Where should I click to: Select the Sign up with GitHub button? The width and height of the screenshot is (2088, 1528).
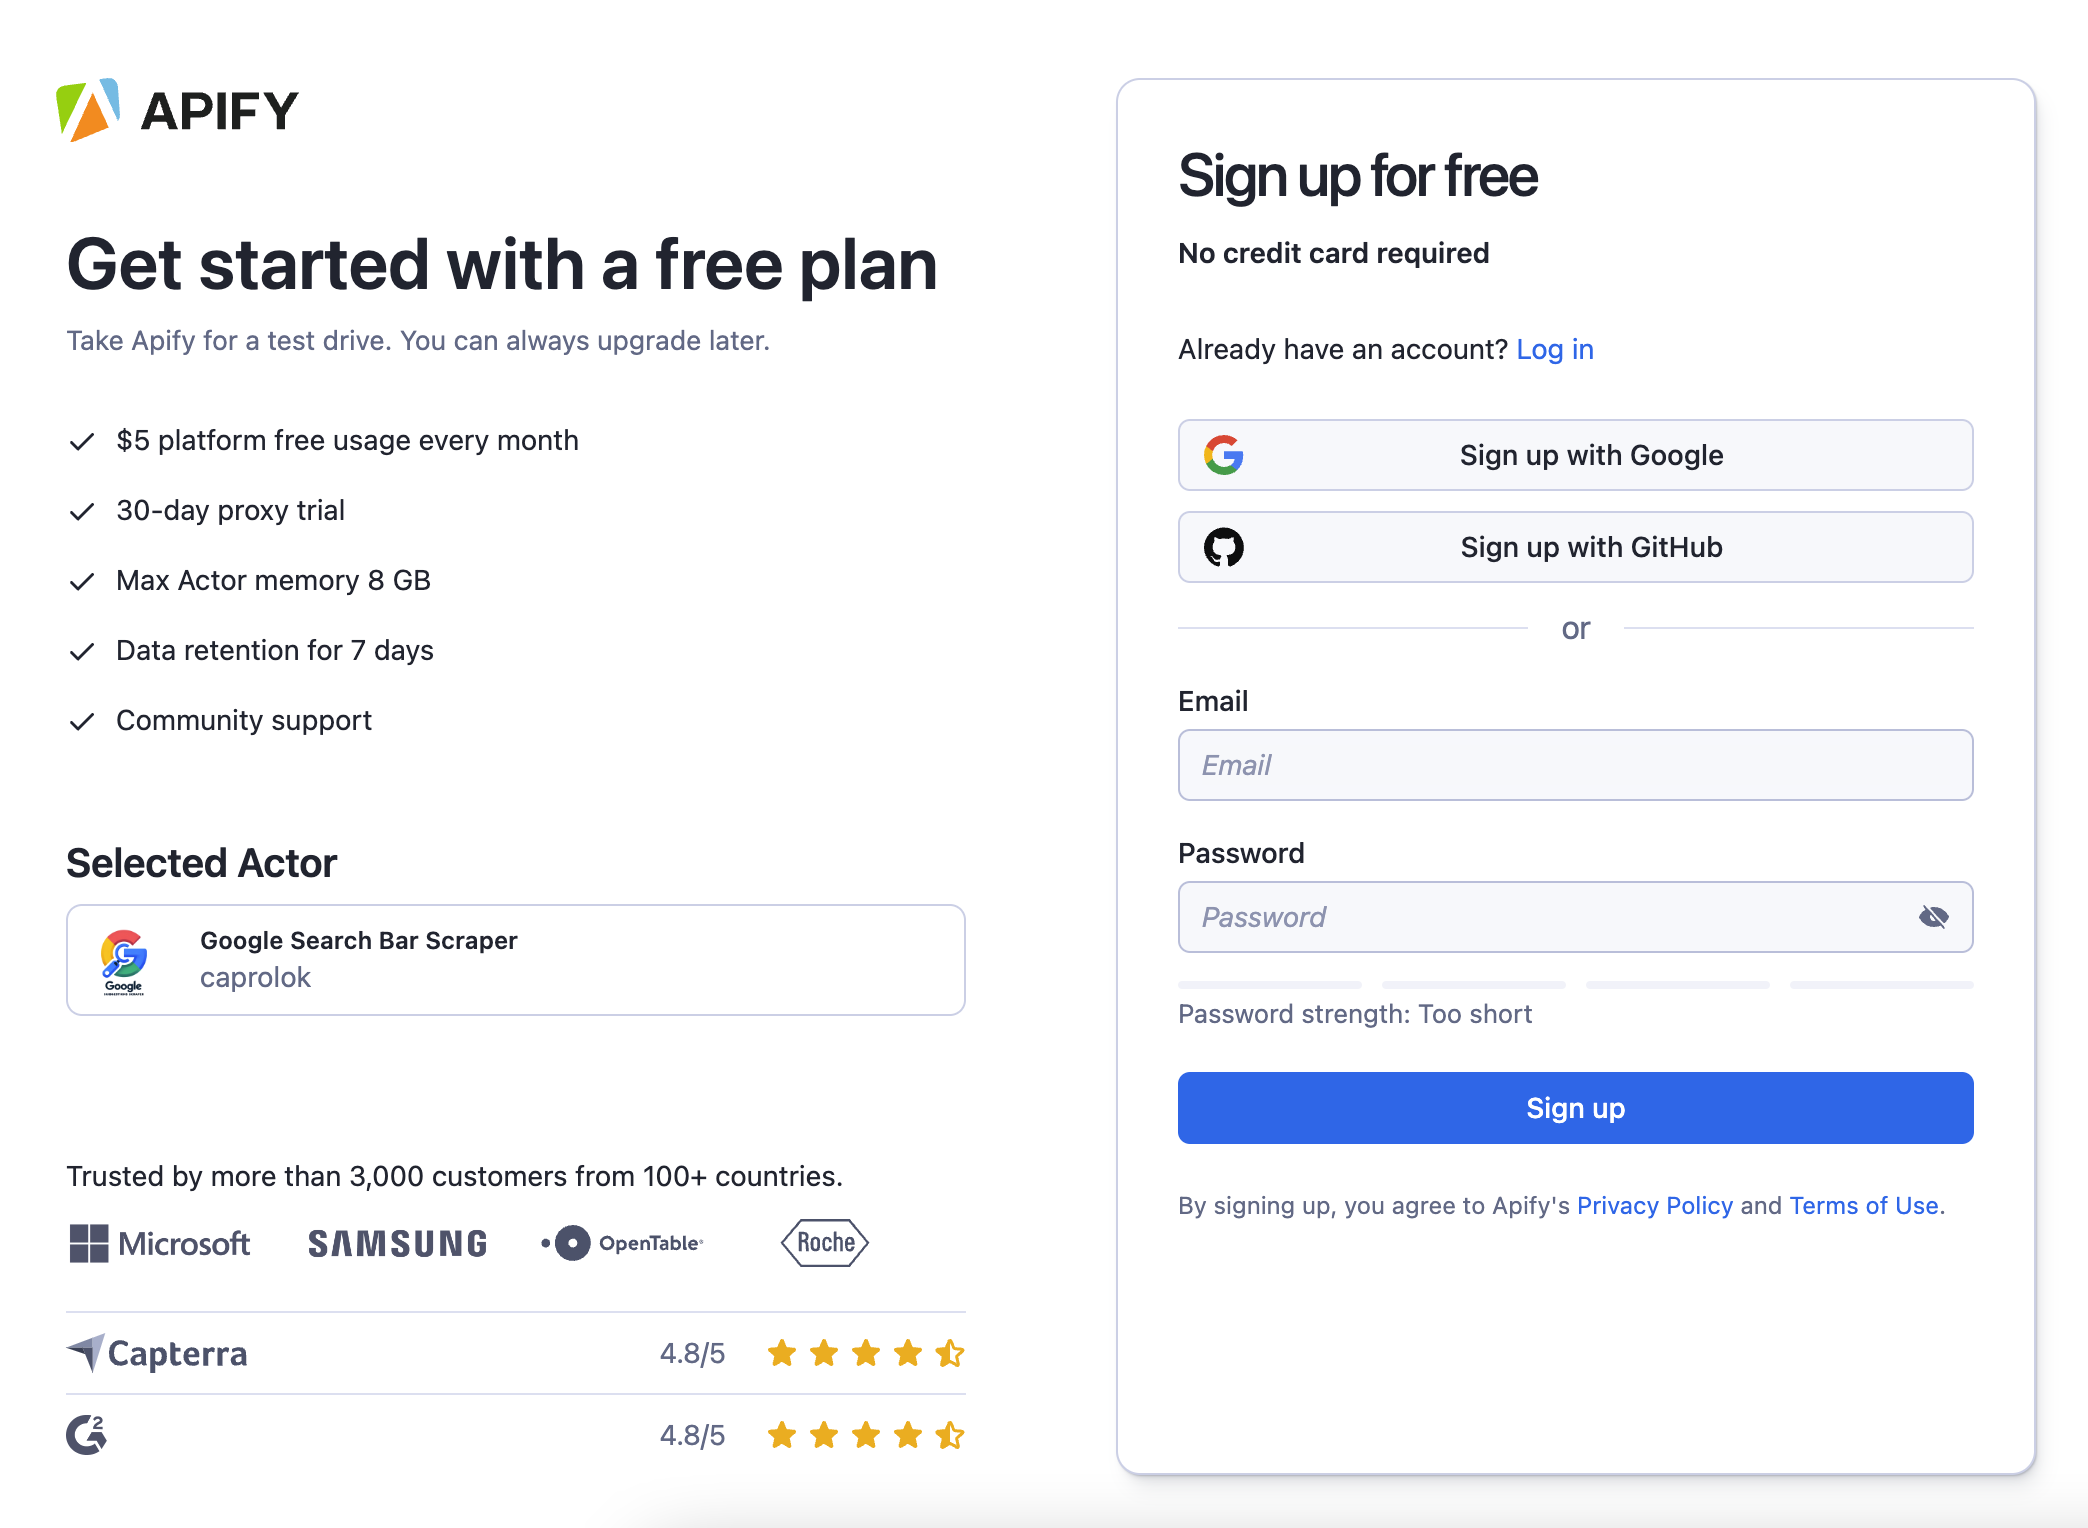1576,547
